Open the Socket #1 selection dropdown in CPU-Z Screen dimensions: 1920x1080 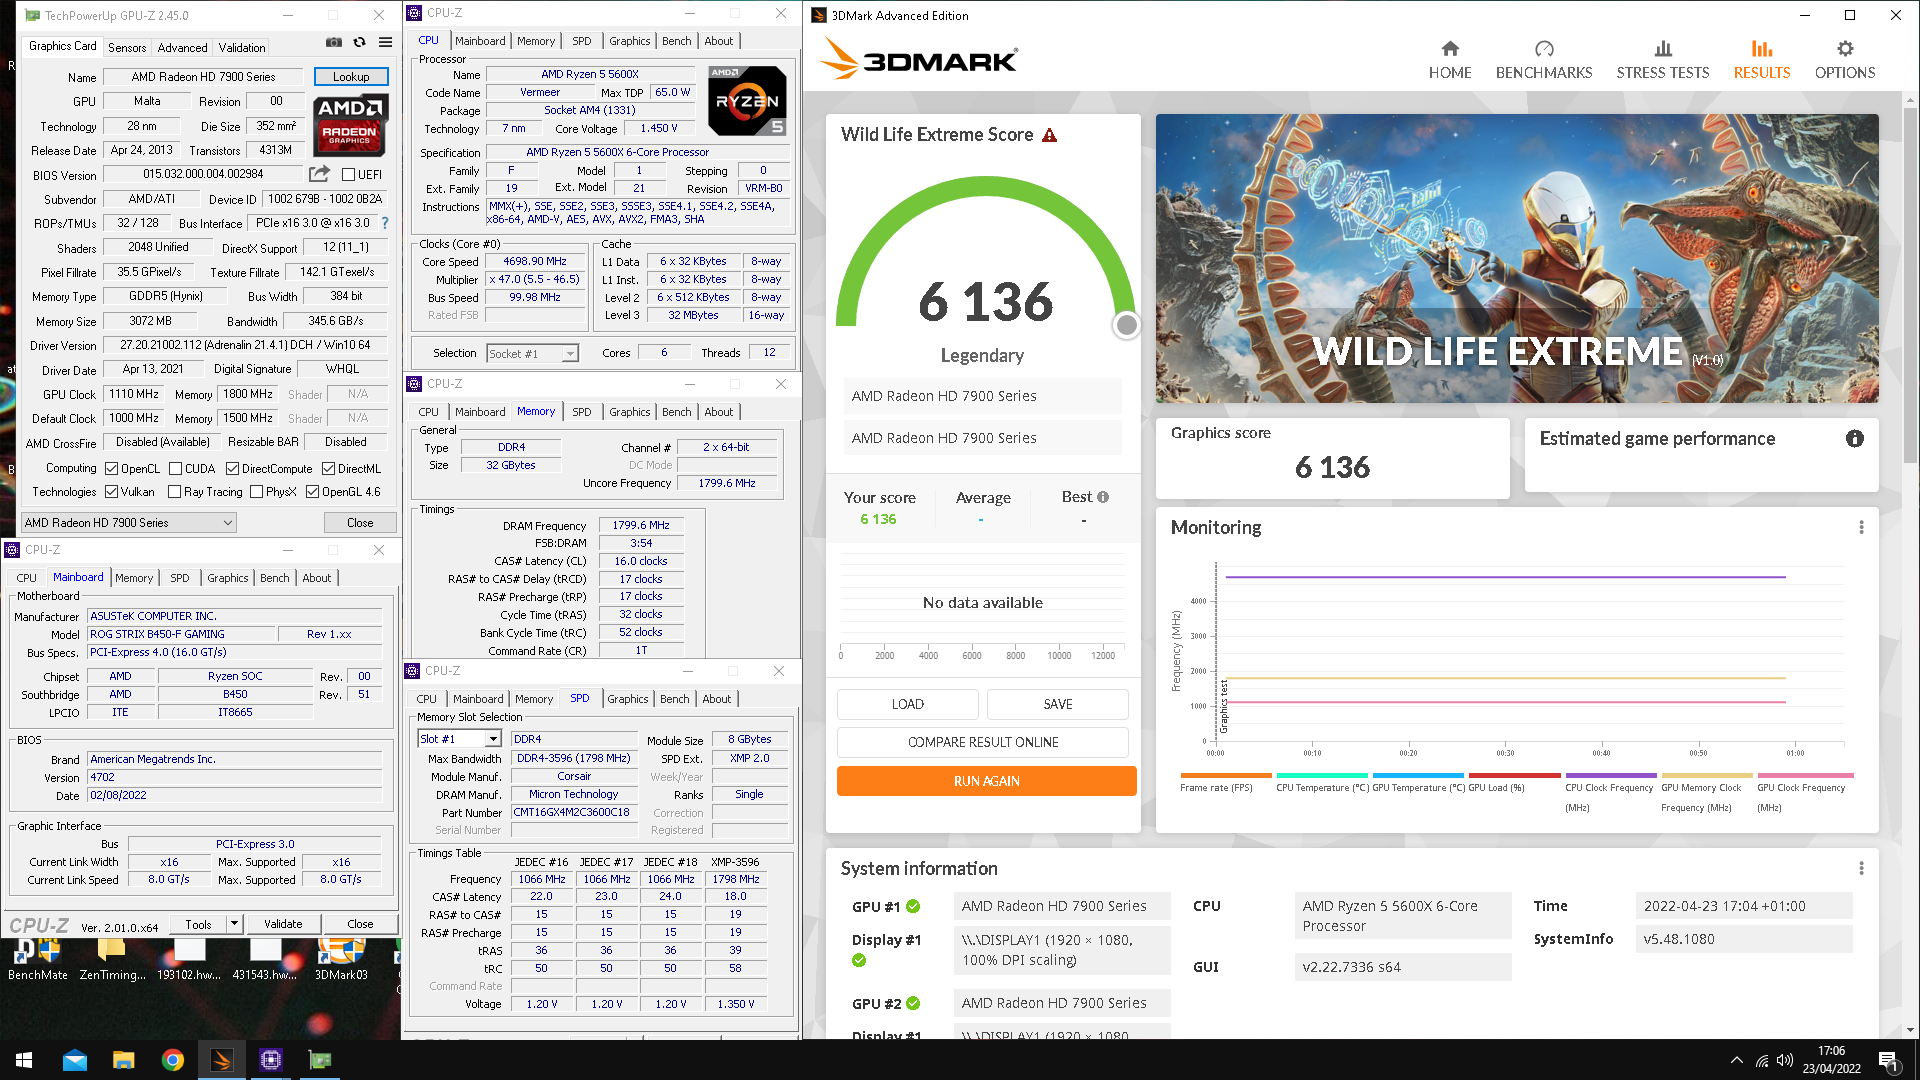(532, 353)
